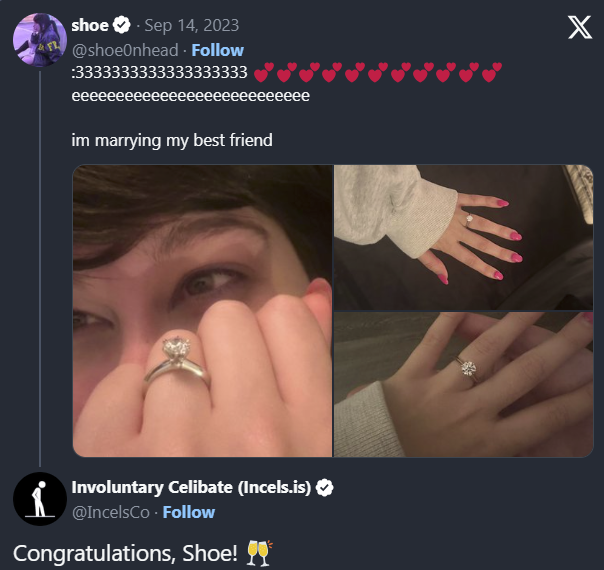Open the Involuntary Celibate (Incels.is) name link
The width and height of the screenshot is (604, 570).
pos(191,488)
